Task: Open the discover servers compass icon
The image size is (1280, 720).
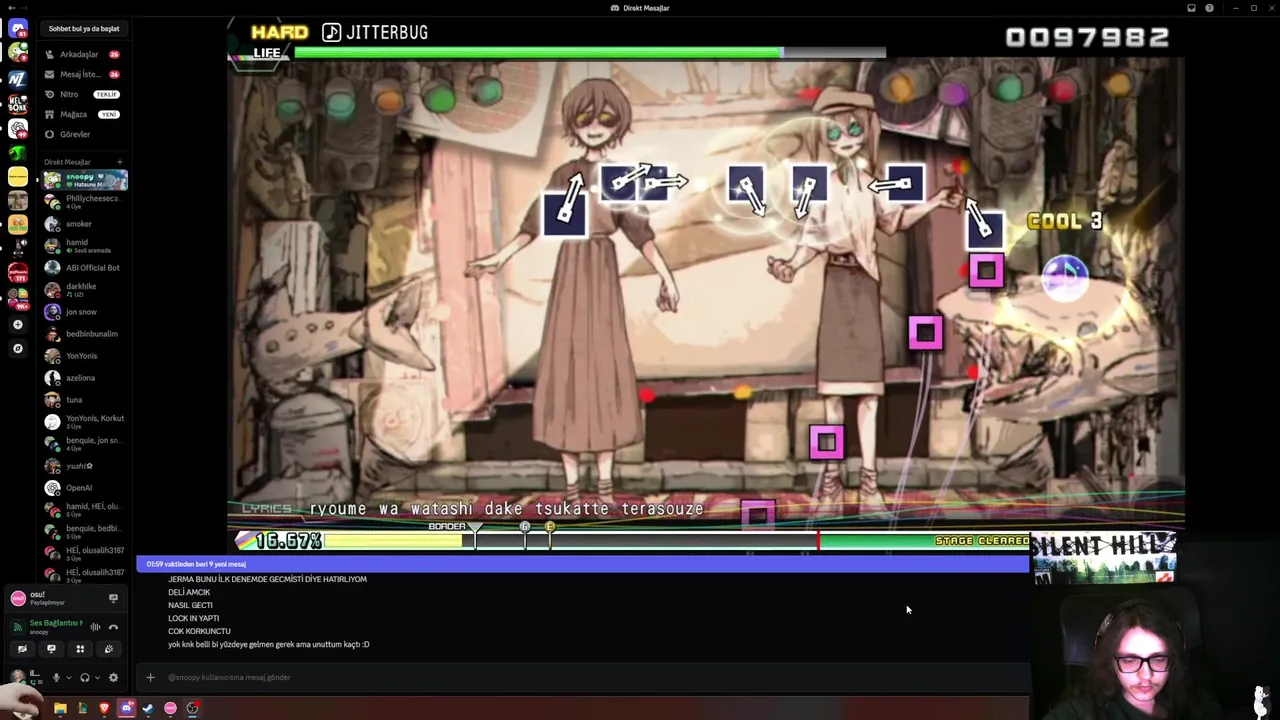Action: [x=18, y=349]
